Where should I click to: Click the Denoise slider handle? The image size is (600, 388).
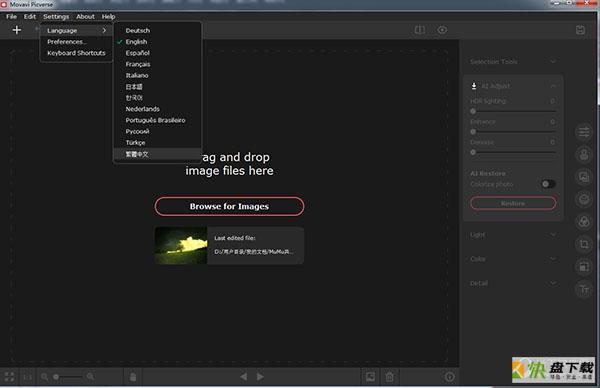[x=473, y=152]
